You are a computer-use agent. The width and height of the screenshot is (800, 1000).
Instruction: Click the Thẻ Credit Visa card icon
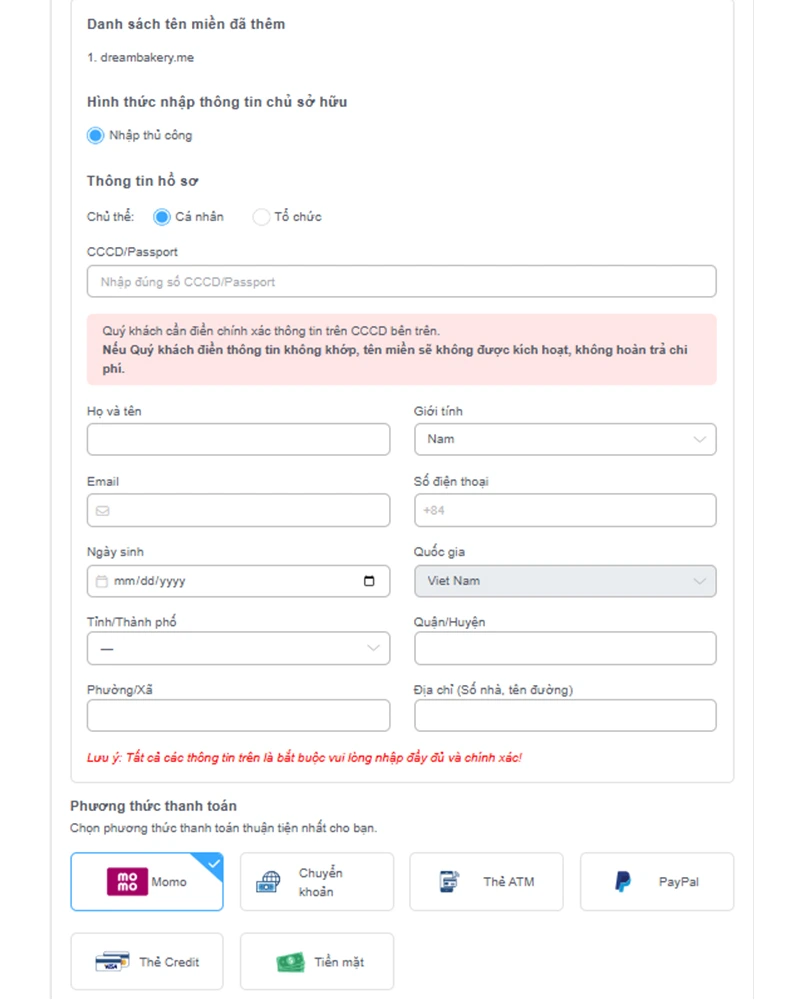[112, 962]
